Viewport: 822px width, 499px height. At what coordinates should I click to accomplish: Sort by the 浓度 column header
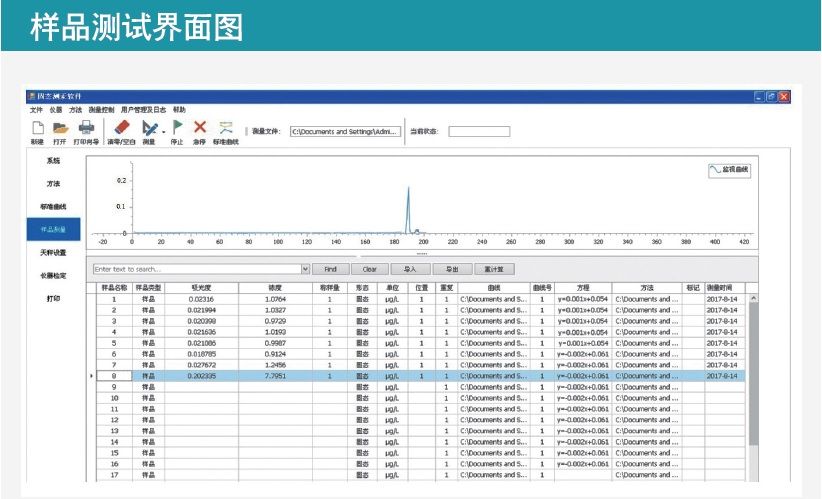[275, 288]
